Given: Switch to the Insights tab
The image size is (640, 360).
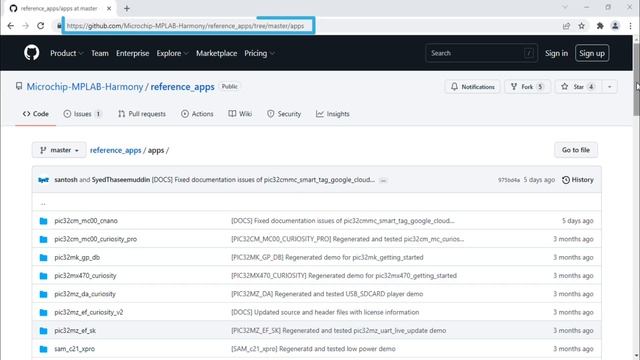Looking at the screenshot, I should 333,114.
